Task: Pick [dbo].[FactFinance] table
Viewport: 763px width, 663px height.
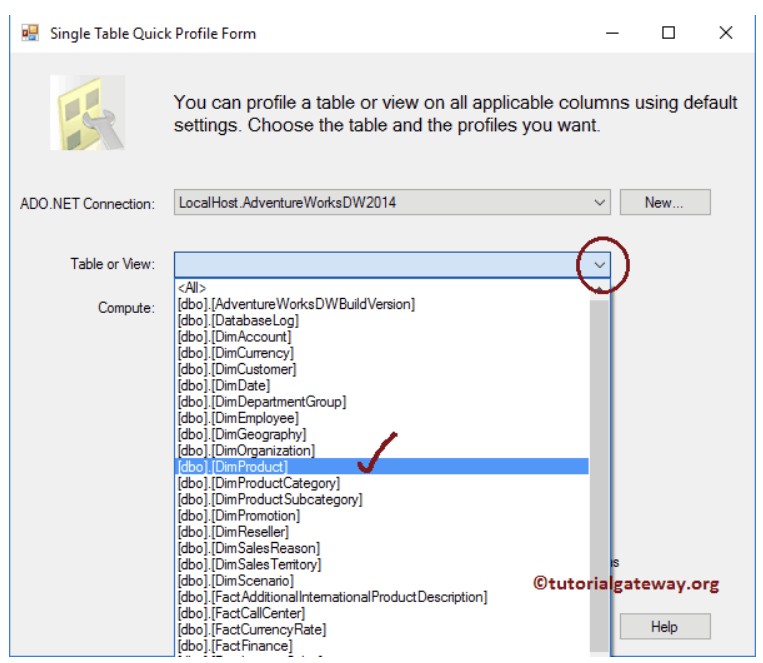Action: [382, 646]
